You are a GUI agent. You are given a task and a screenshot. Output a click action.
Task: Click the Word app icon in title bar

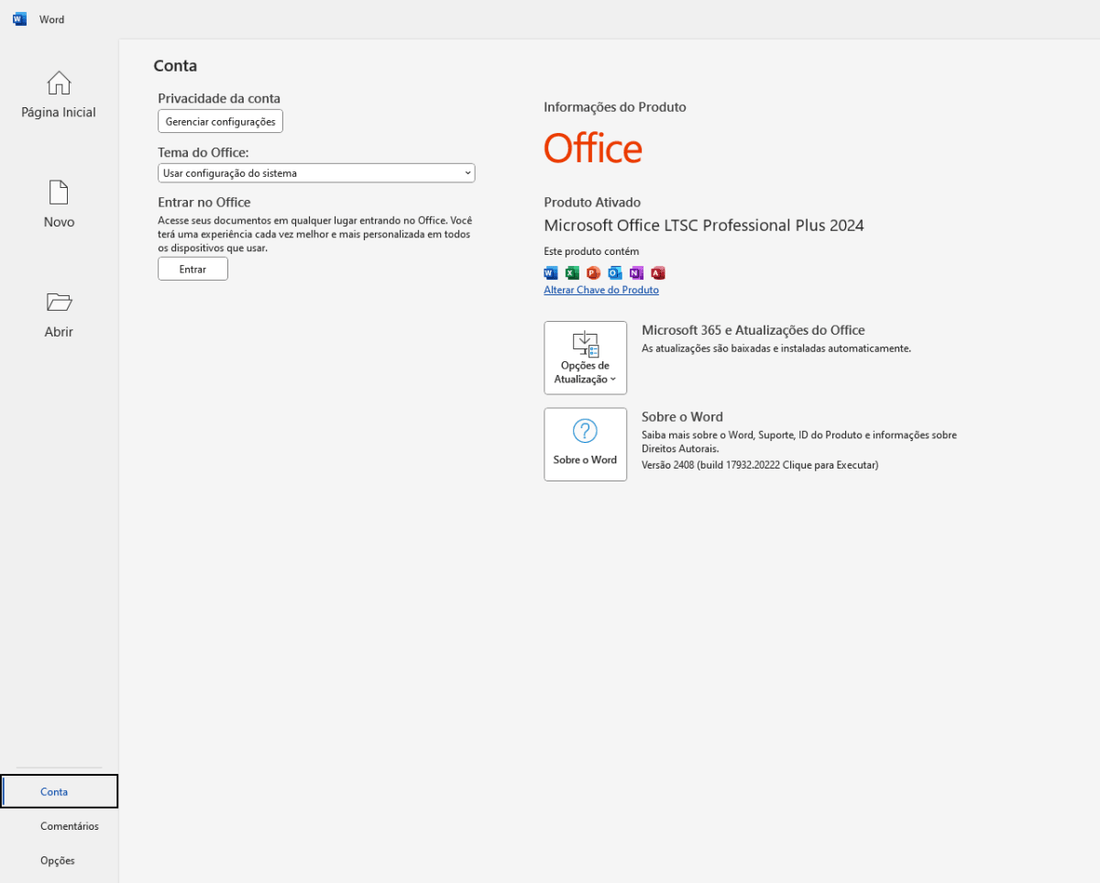click(x=20, y=19)
